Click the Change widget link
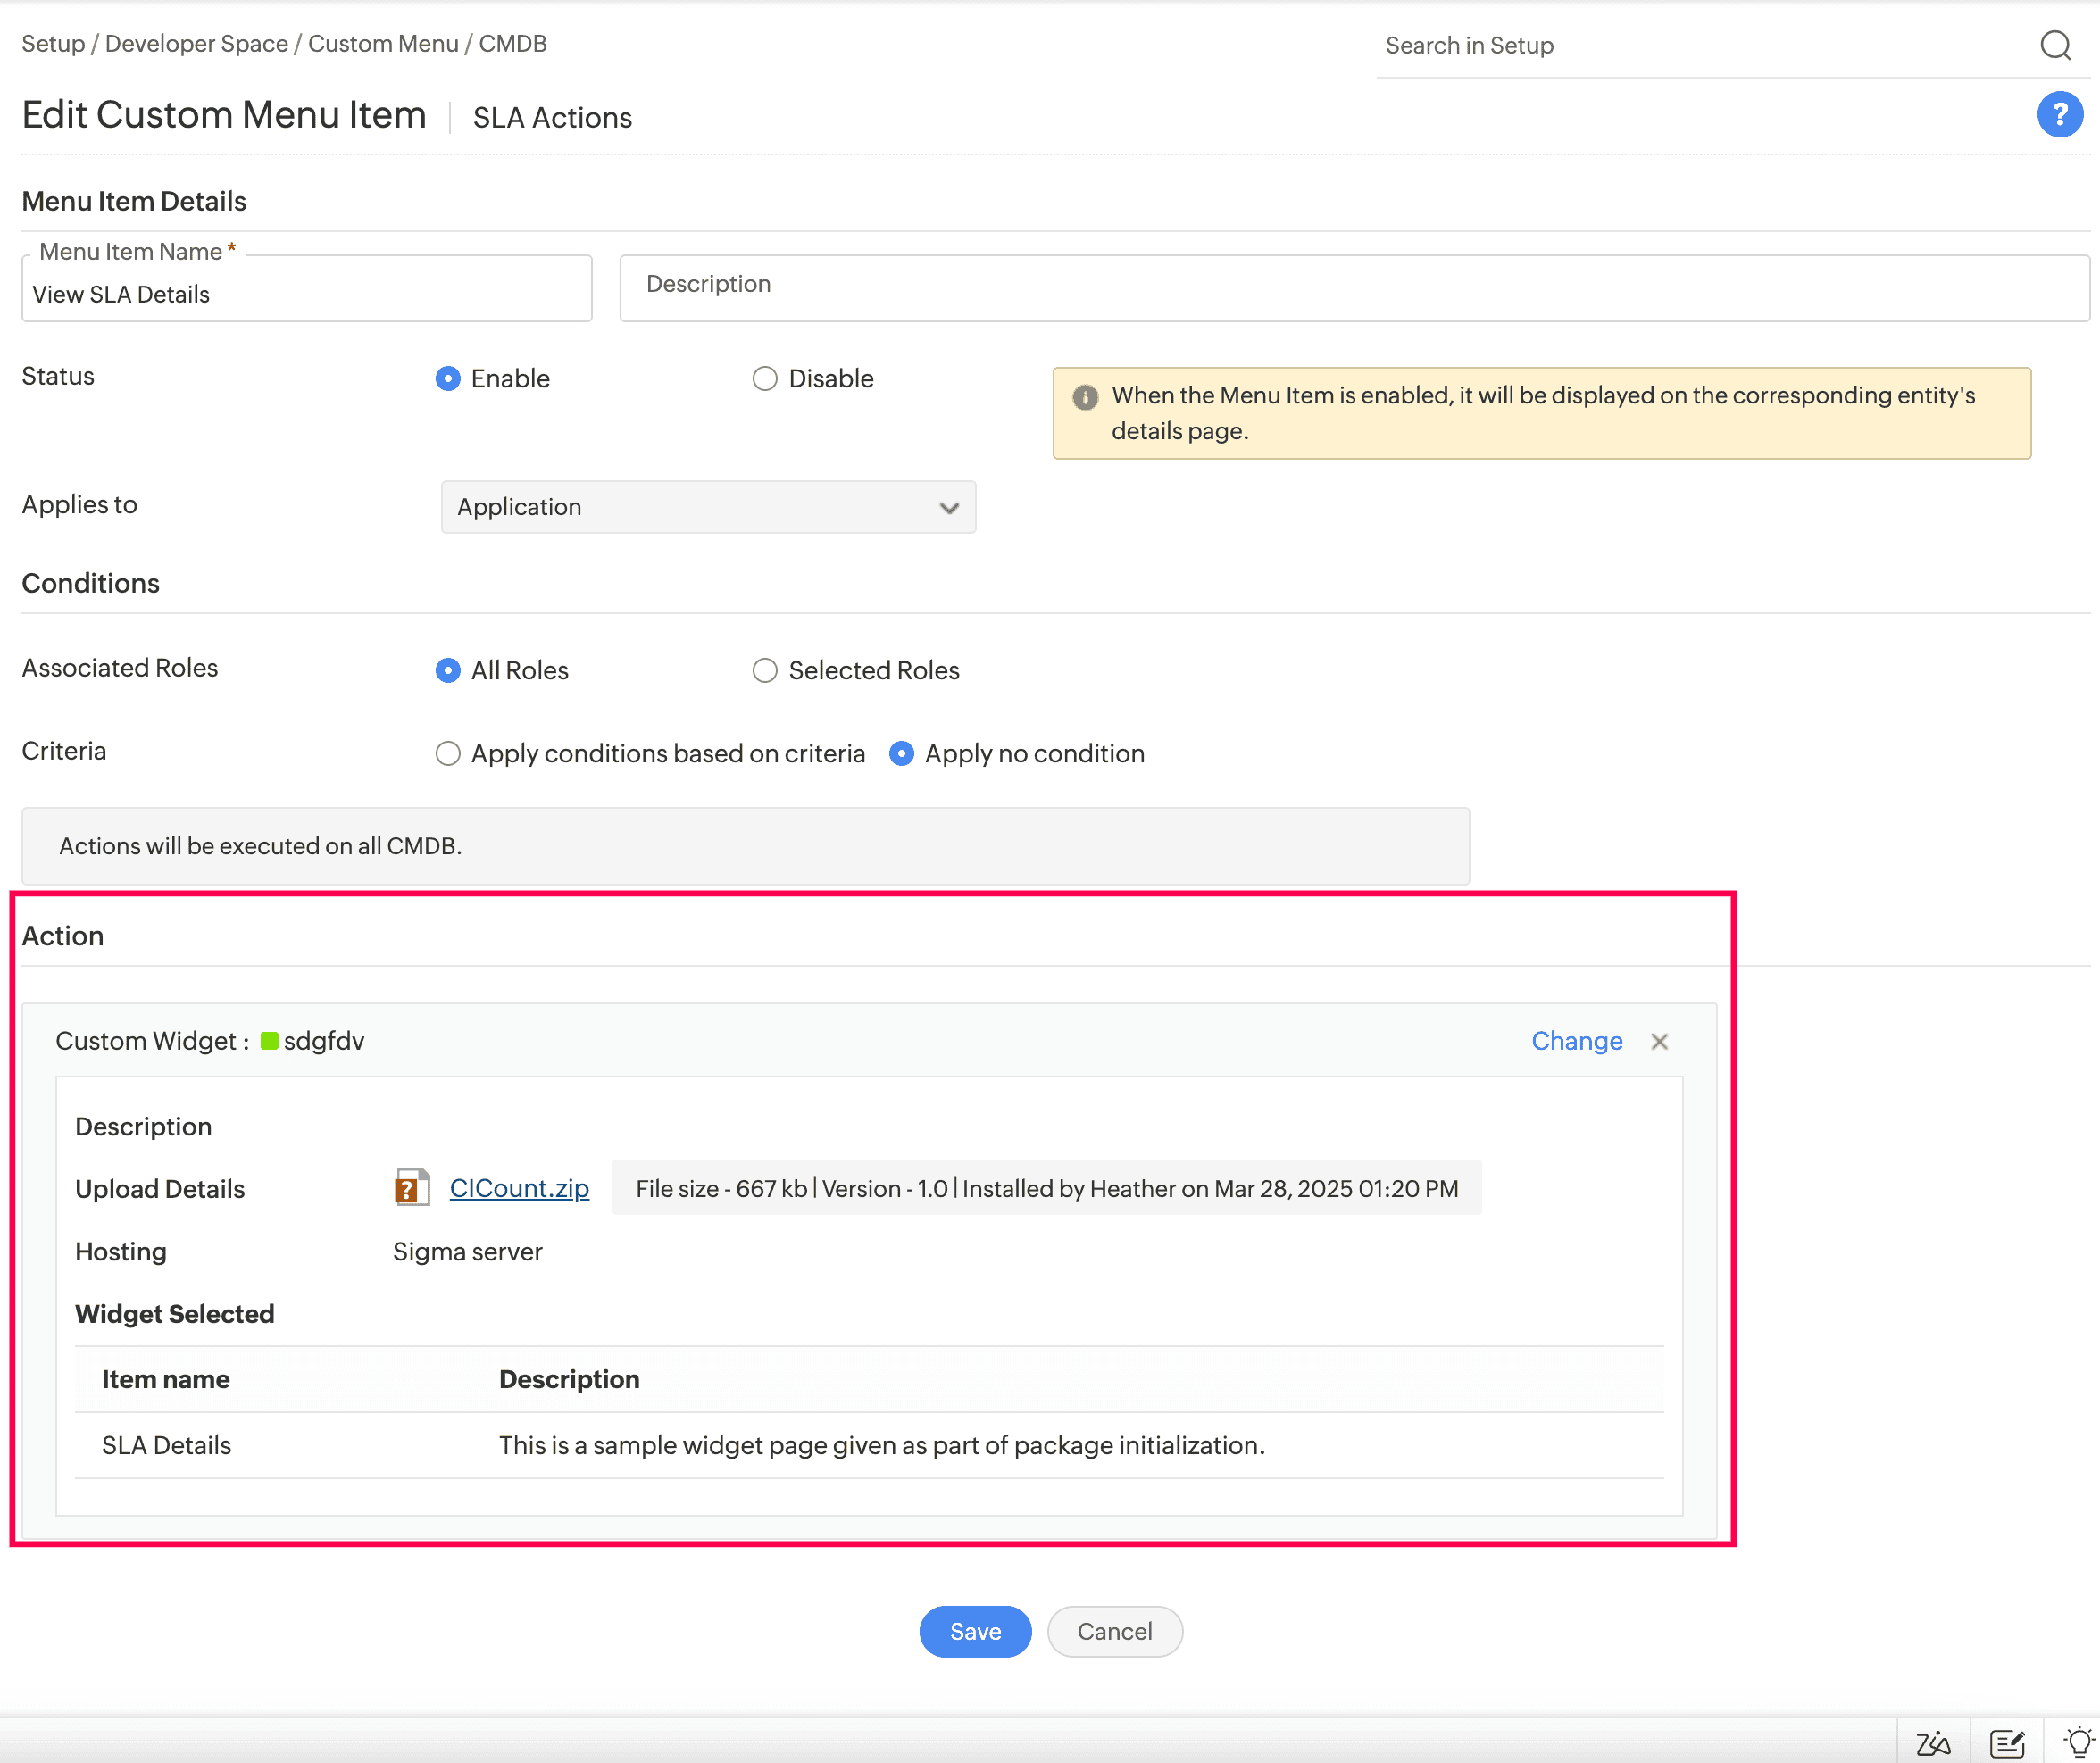Viewport: 2100px width, 1763px height. [1576, 1041]
